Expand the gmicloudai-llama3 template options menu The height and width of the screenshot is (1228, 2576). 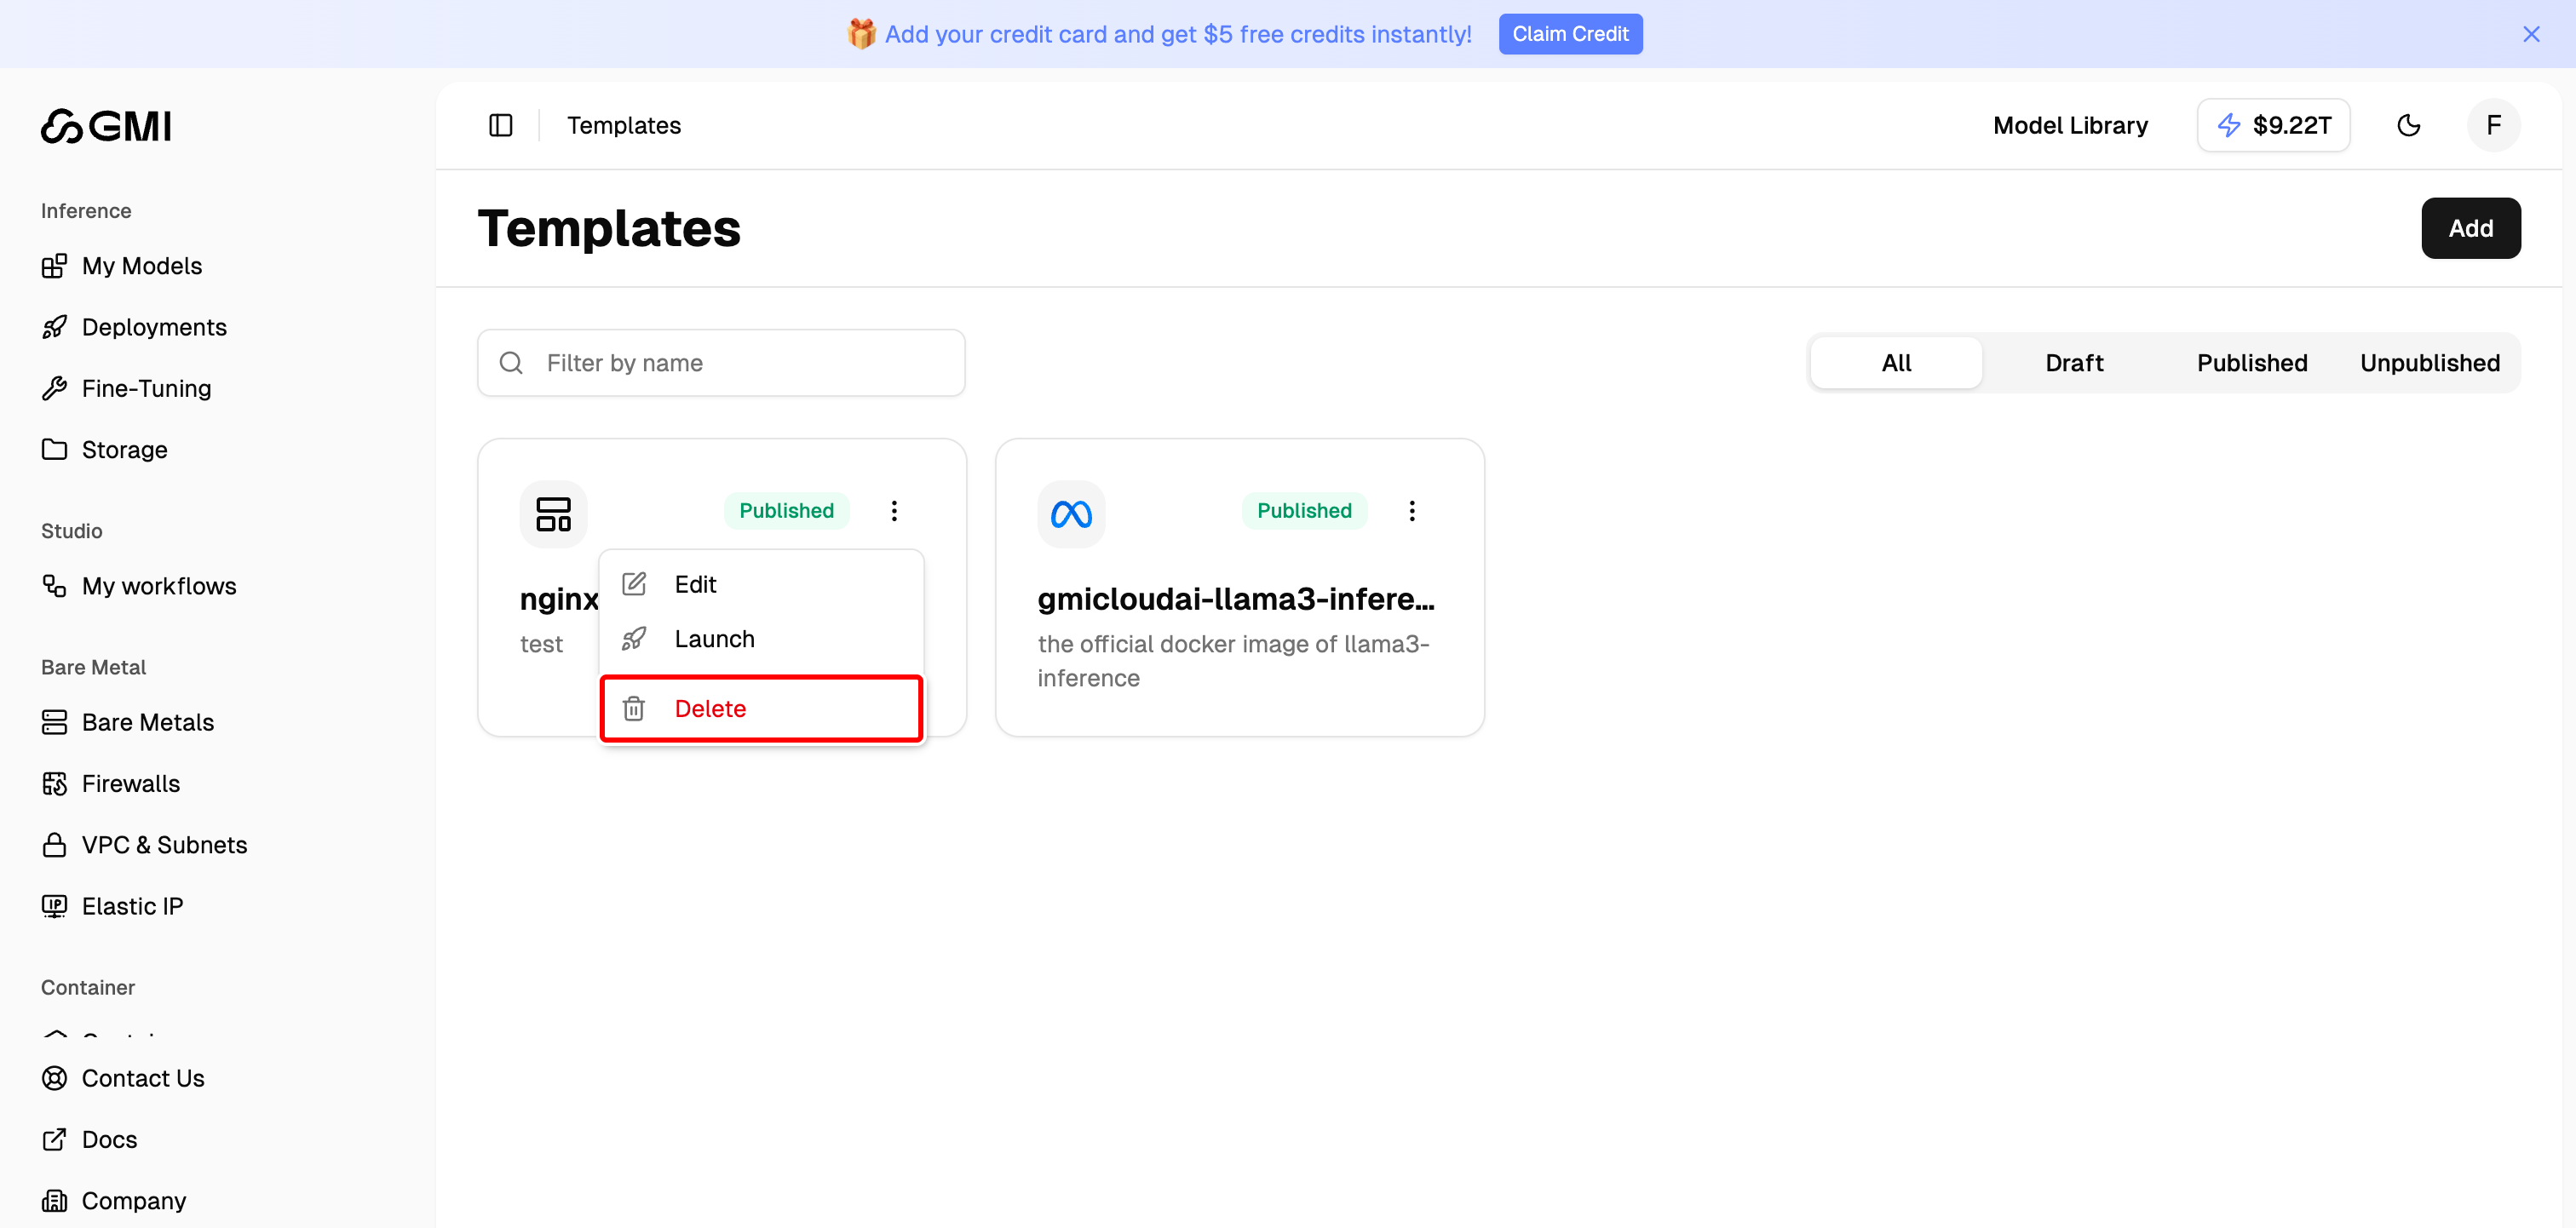pyautogui.click(x=1411, y=511)
